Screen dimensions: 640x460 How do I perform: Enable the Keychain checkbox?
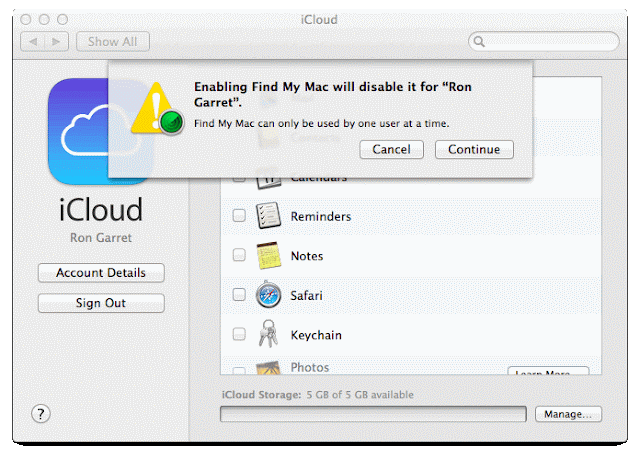[x=239, y=334]
